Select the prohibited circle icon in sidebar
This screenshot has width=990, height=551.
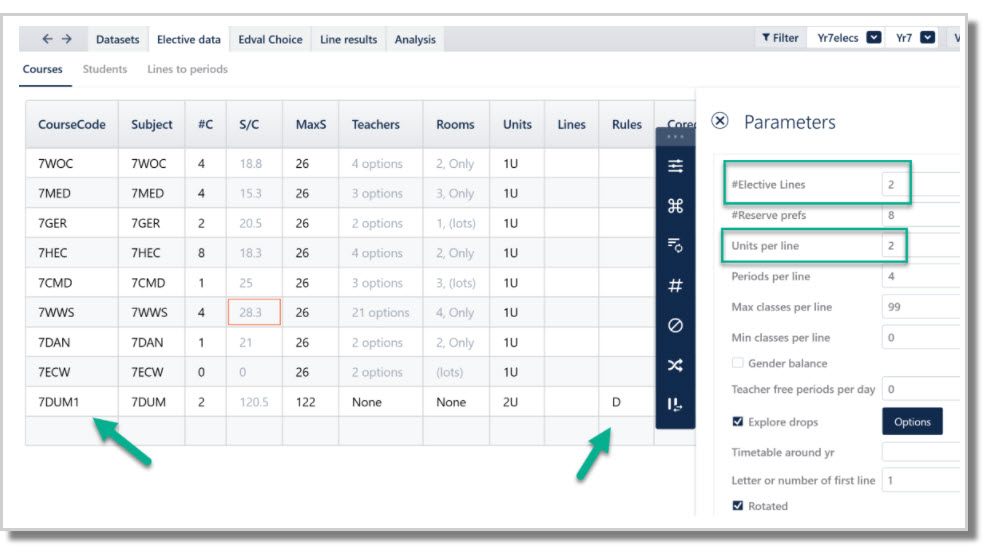pos(675,325)
